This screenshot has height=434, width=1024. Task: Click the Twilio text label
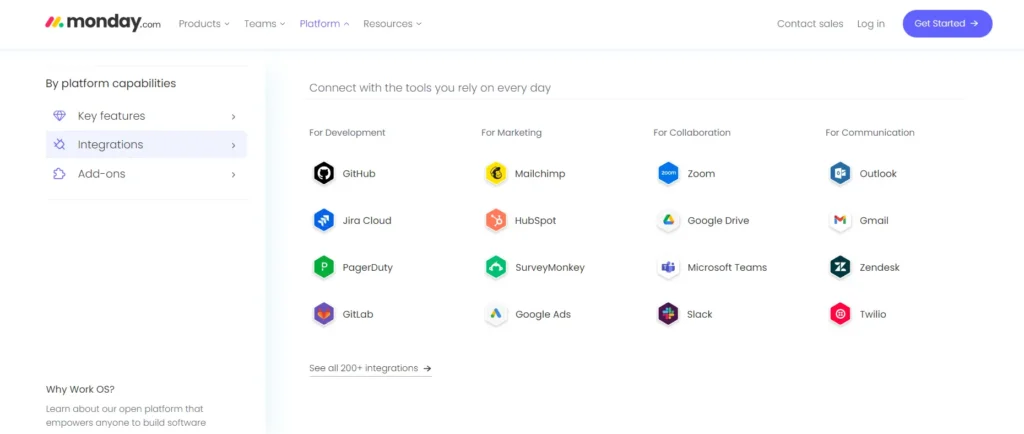point(872,315)
